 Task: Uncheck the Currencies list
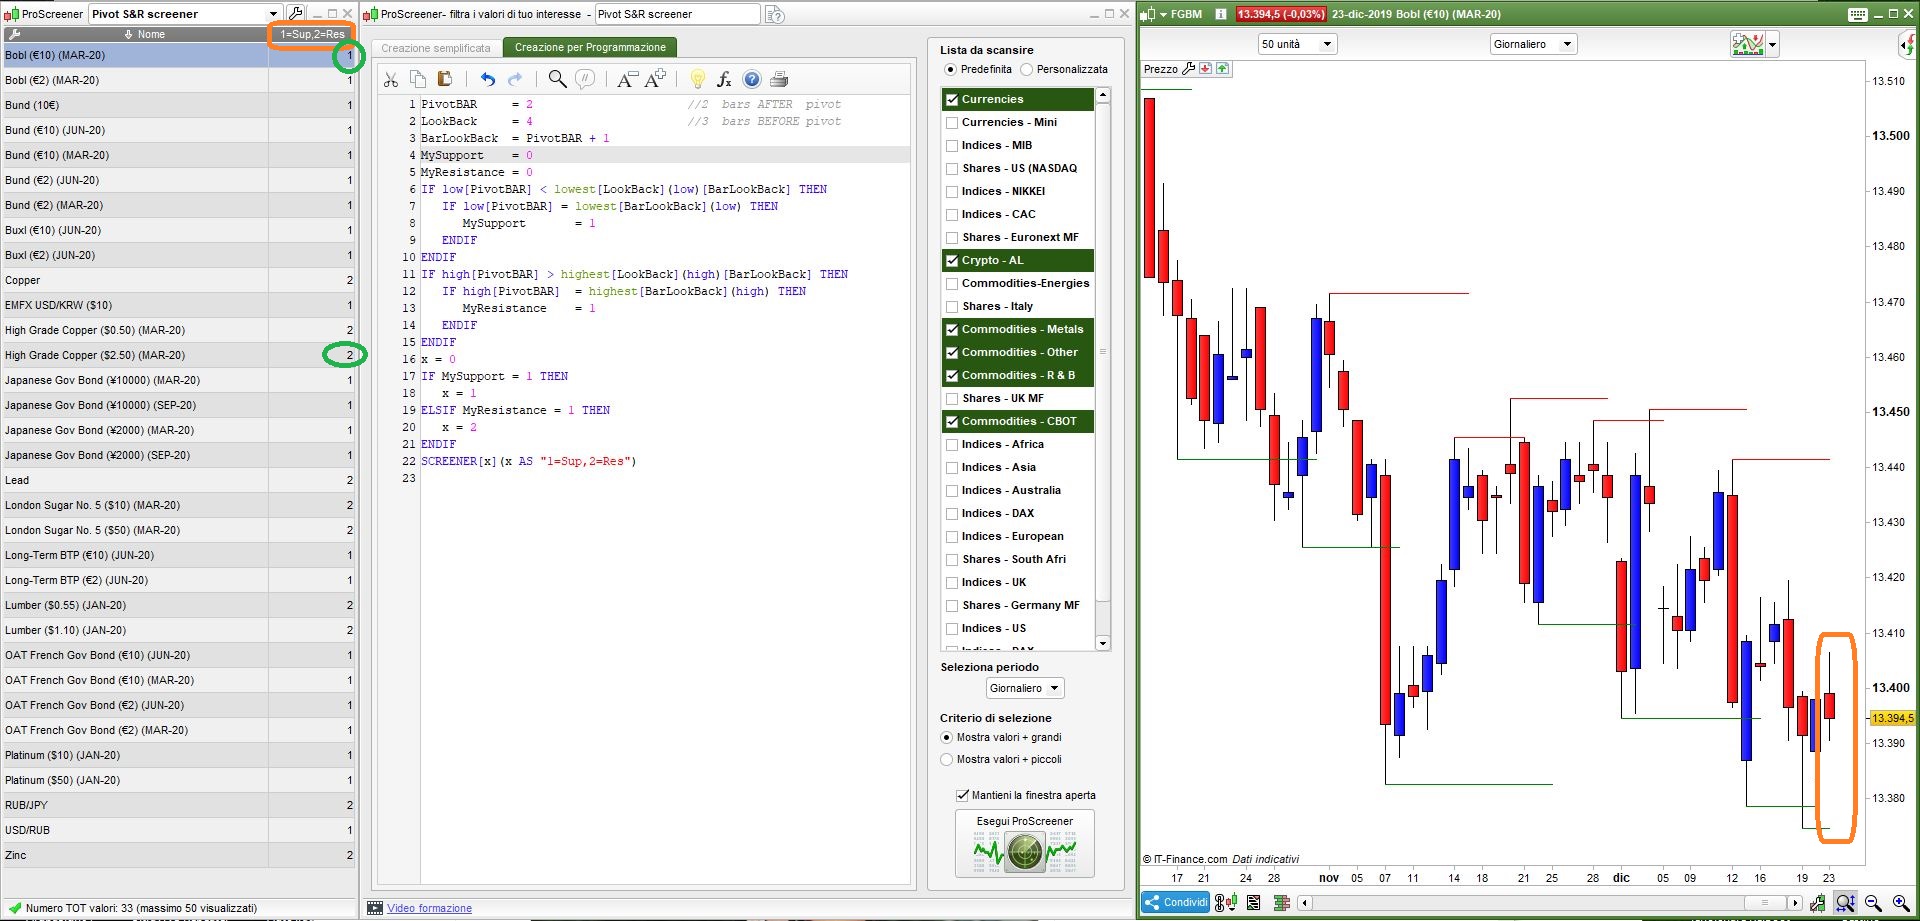point(952,100)
